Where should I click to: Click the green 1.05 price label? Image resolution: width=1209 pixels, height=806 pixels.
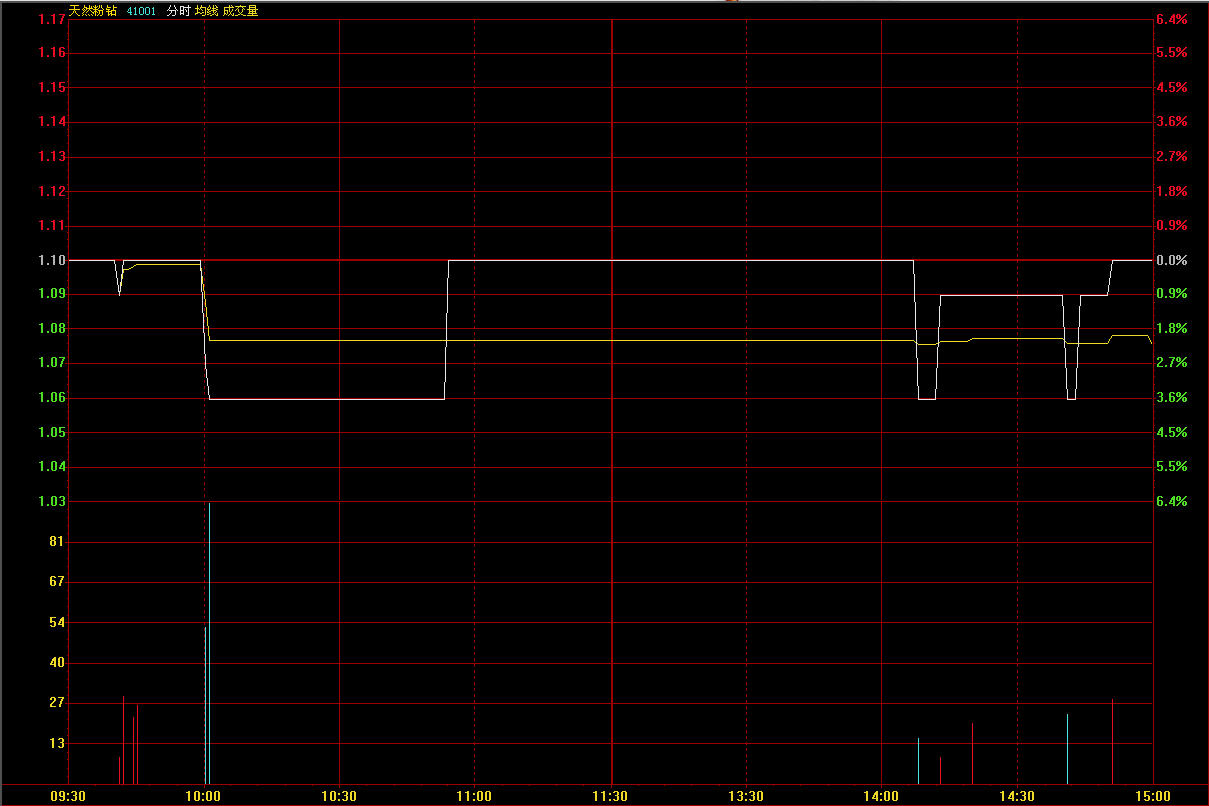[51, 432]
